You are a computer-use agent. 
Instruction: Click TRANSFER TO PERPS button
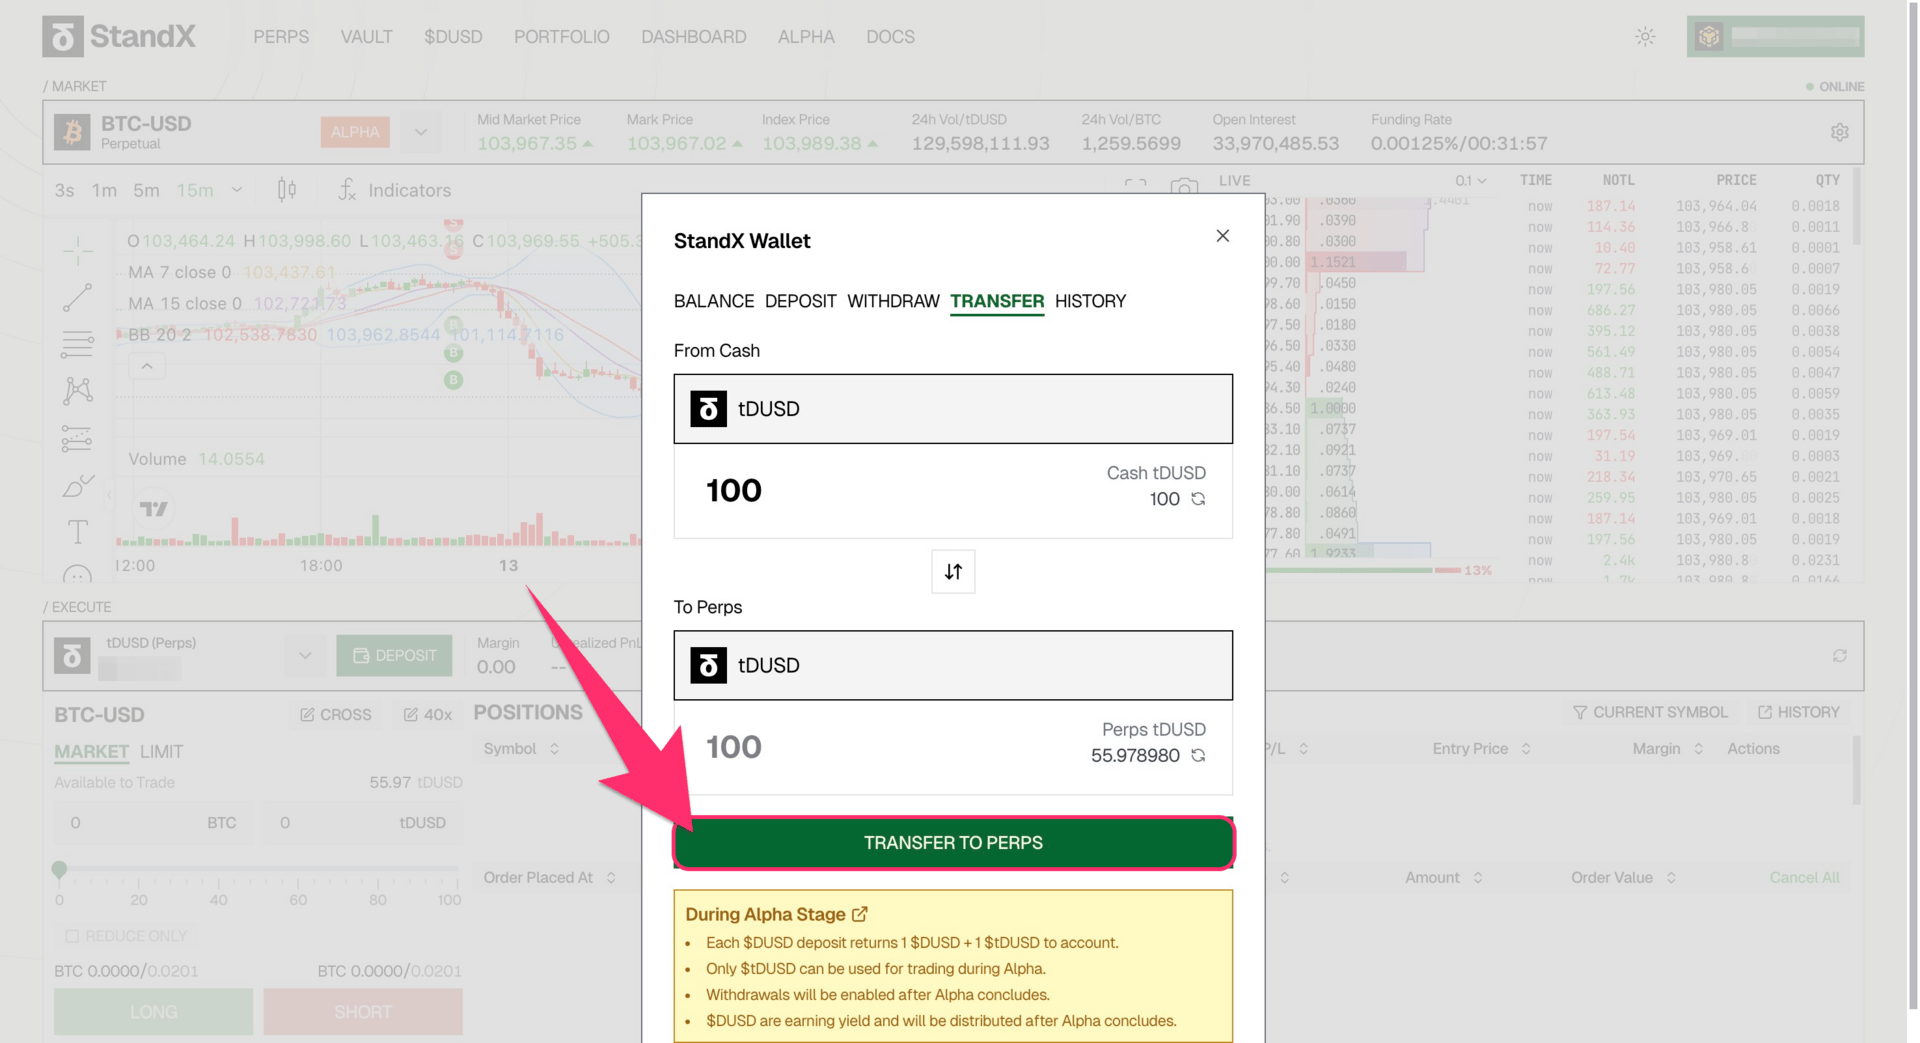953,843
